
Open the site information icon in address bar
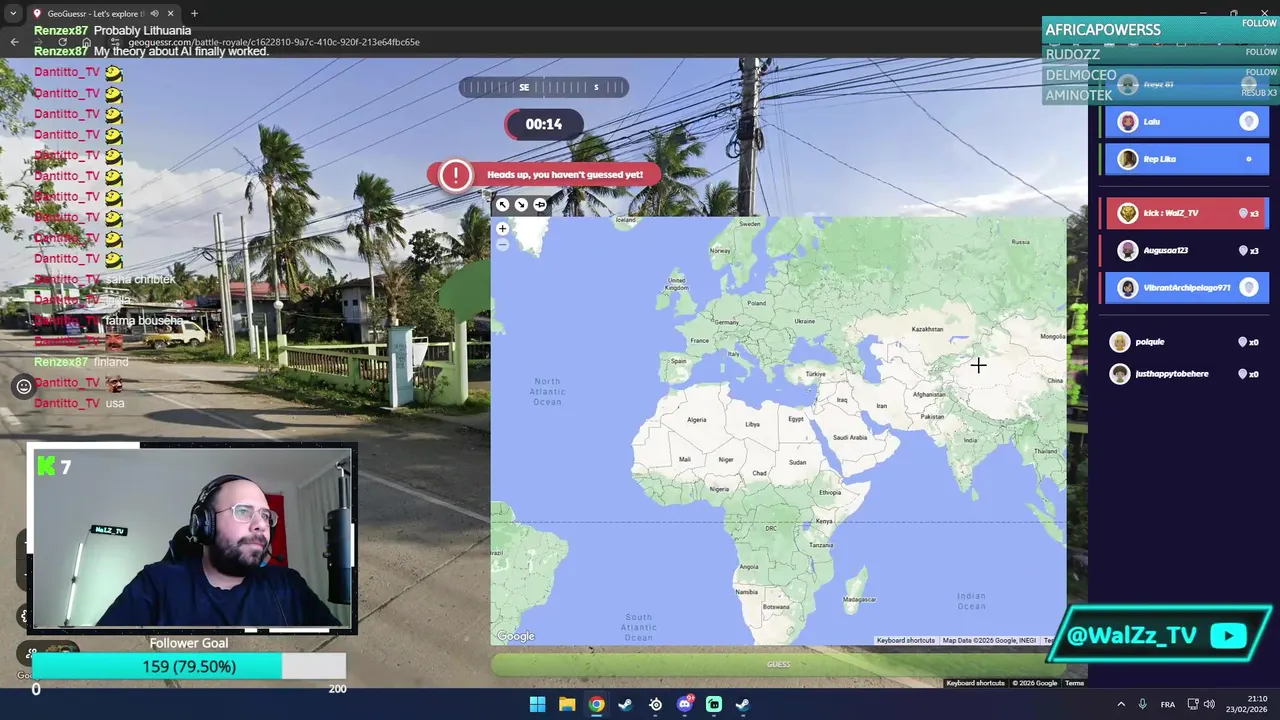(x=115, y=42)
